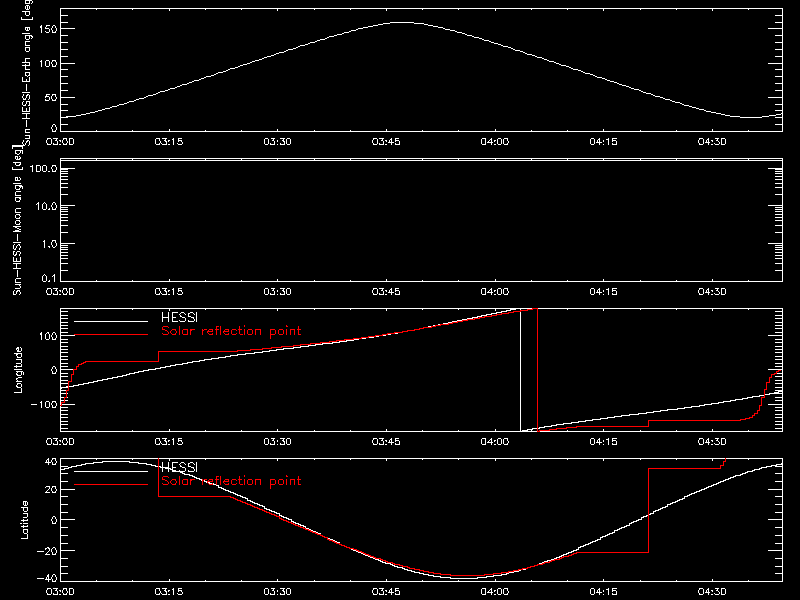This screenshot has width=800, height=600.
Task: Click the -20 tick label on the Latitude plot
Action: (x=47, y=551)
